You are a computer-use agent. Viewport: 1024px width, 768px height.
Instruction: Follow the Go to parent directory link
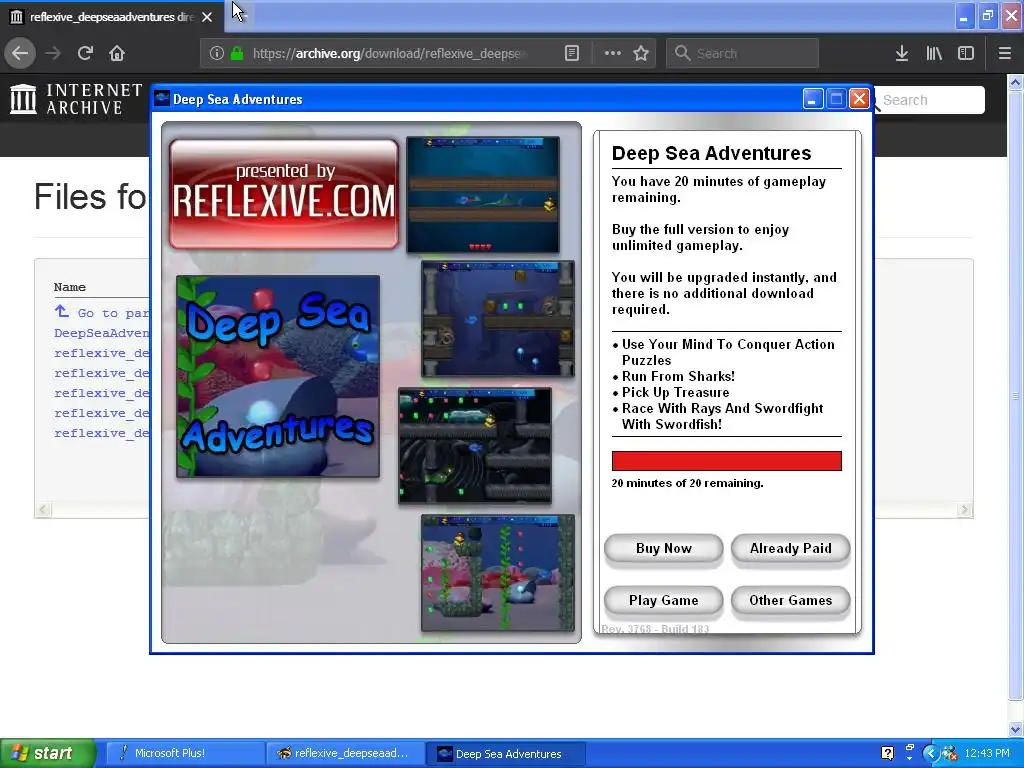pos(101,313)
